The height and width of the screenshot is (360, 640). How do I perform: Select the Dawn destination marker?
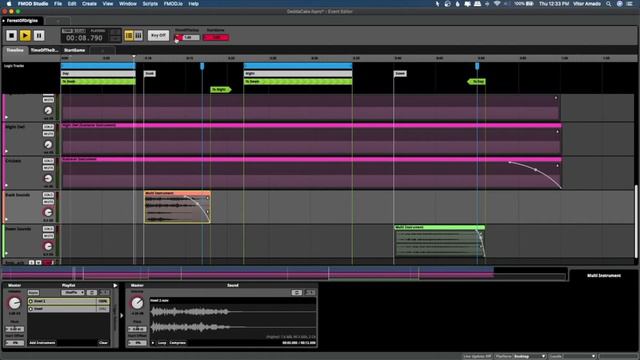coord(400,73)
